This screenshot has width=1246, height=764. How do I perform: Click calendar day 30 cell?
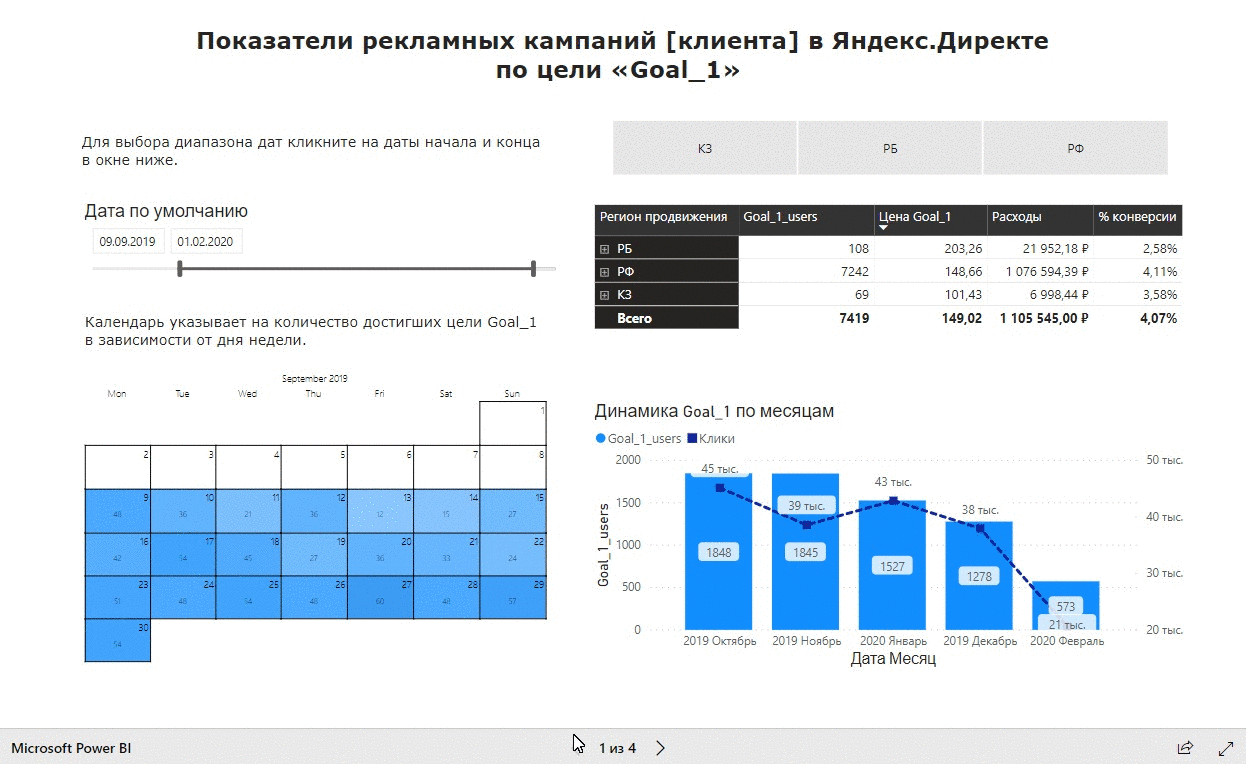pyautogui.click(x=117, y=640)
